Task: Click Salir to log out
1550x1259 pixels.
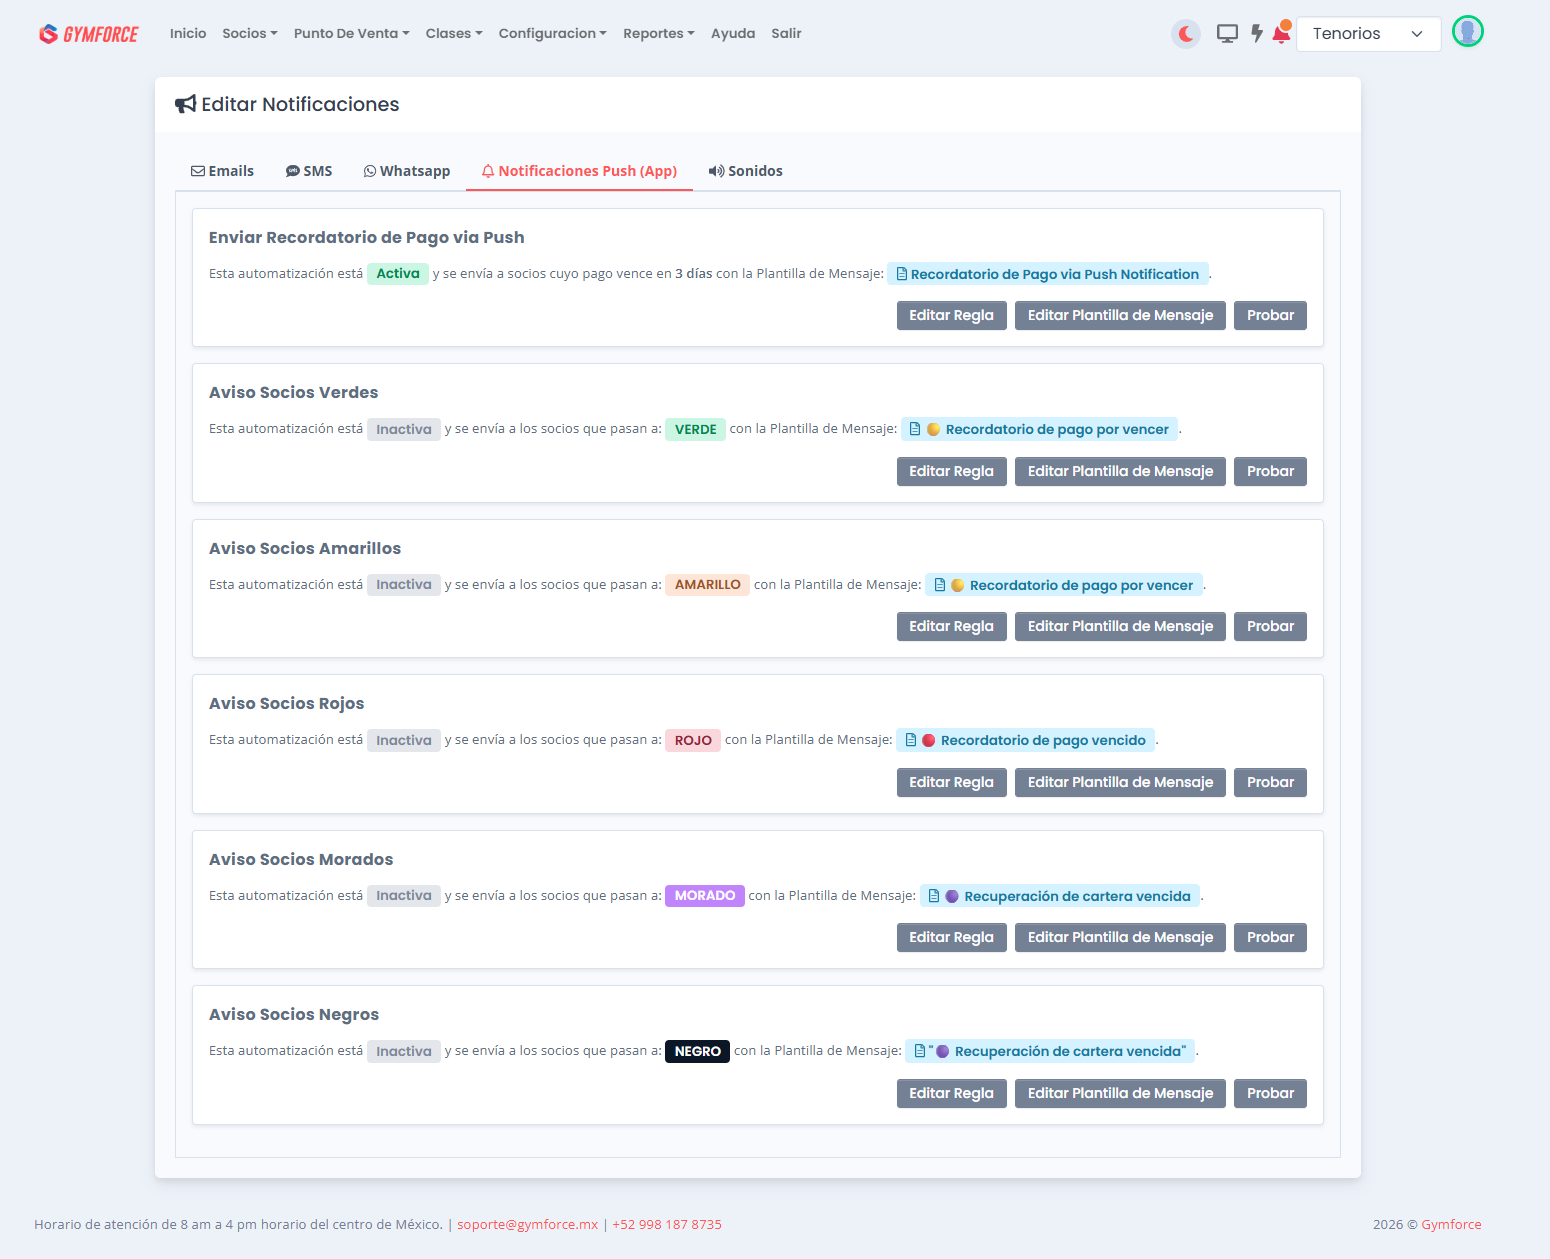Action: point(786,33)
